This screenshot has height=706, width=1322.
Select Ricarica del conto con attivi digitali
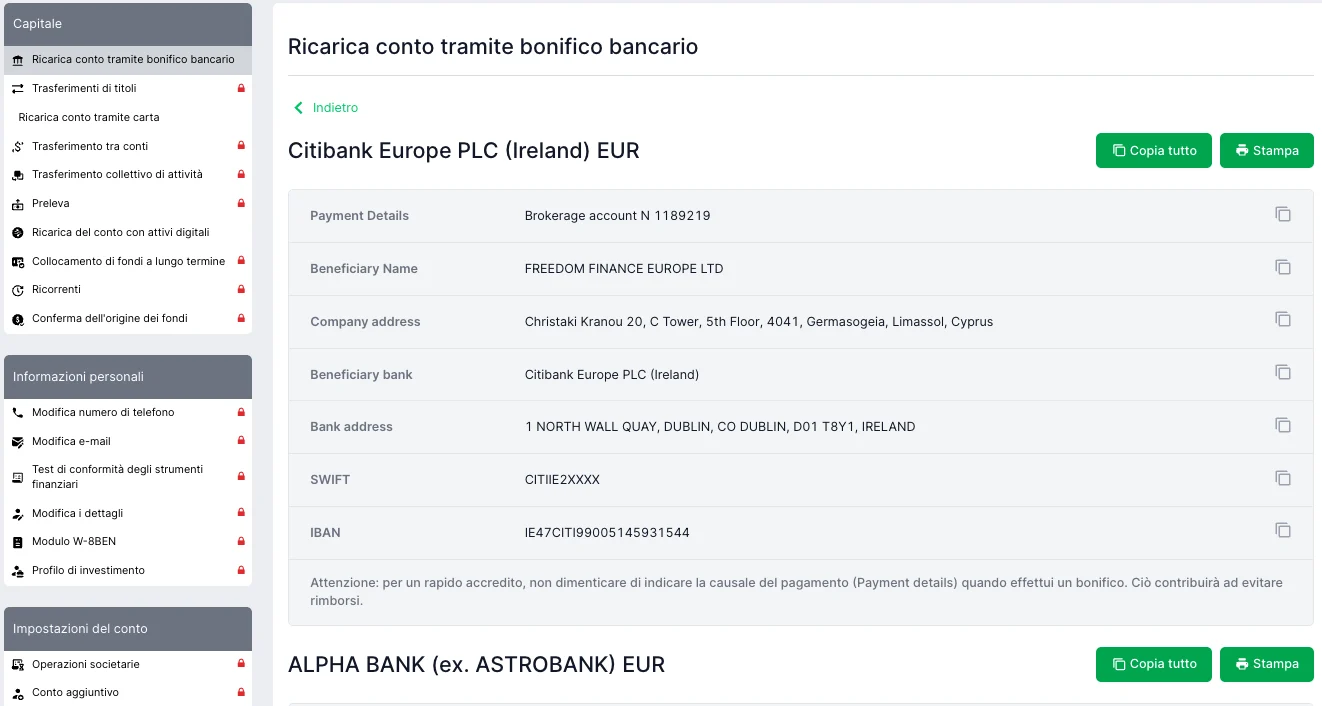[120, 232]
